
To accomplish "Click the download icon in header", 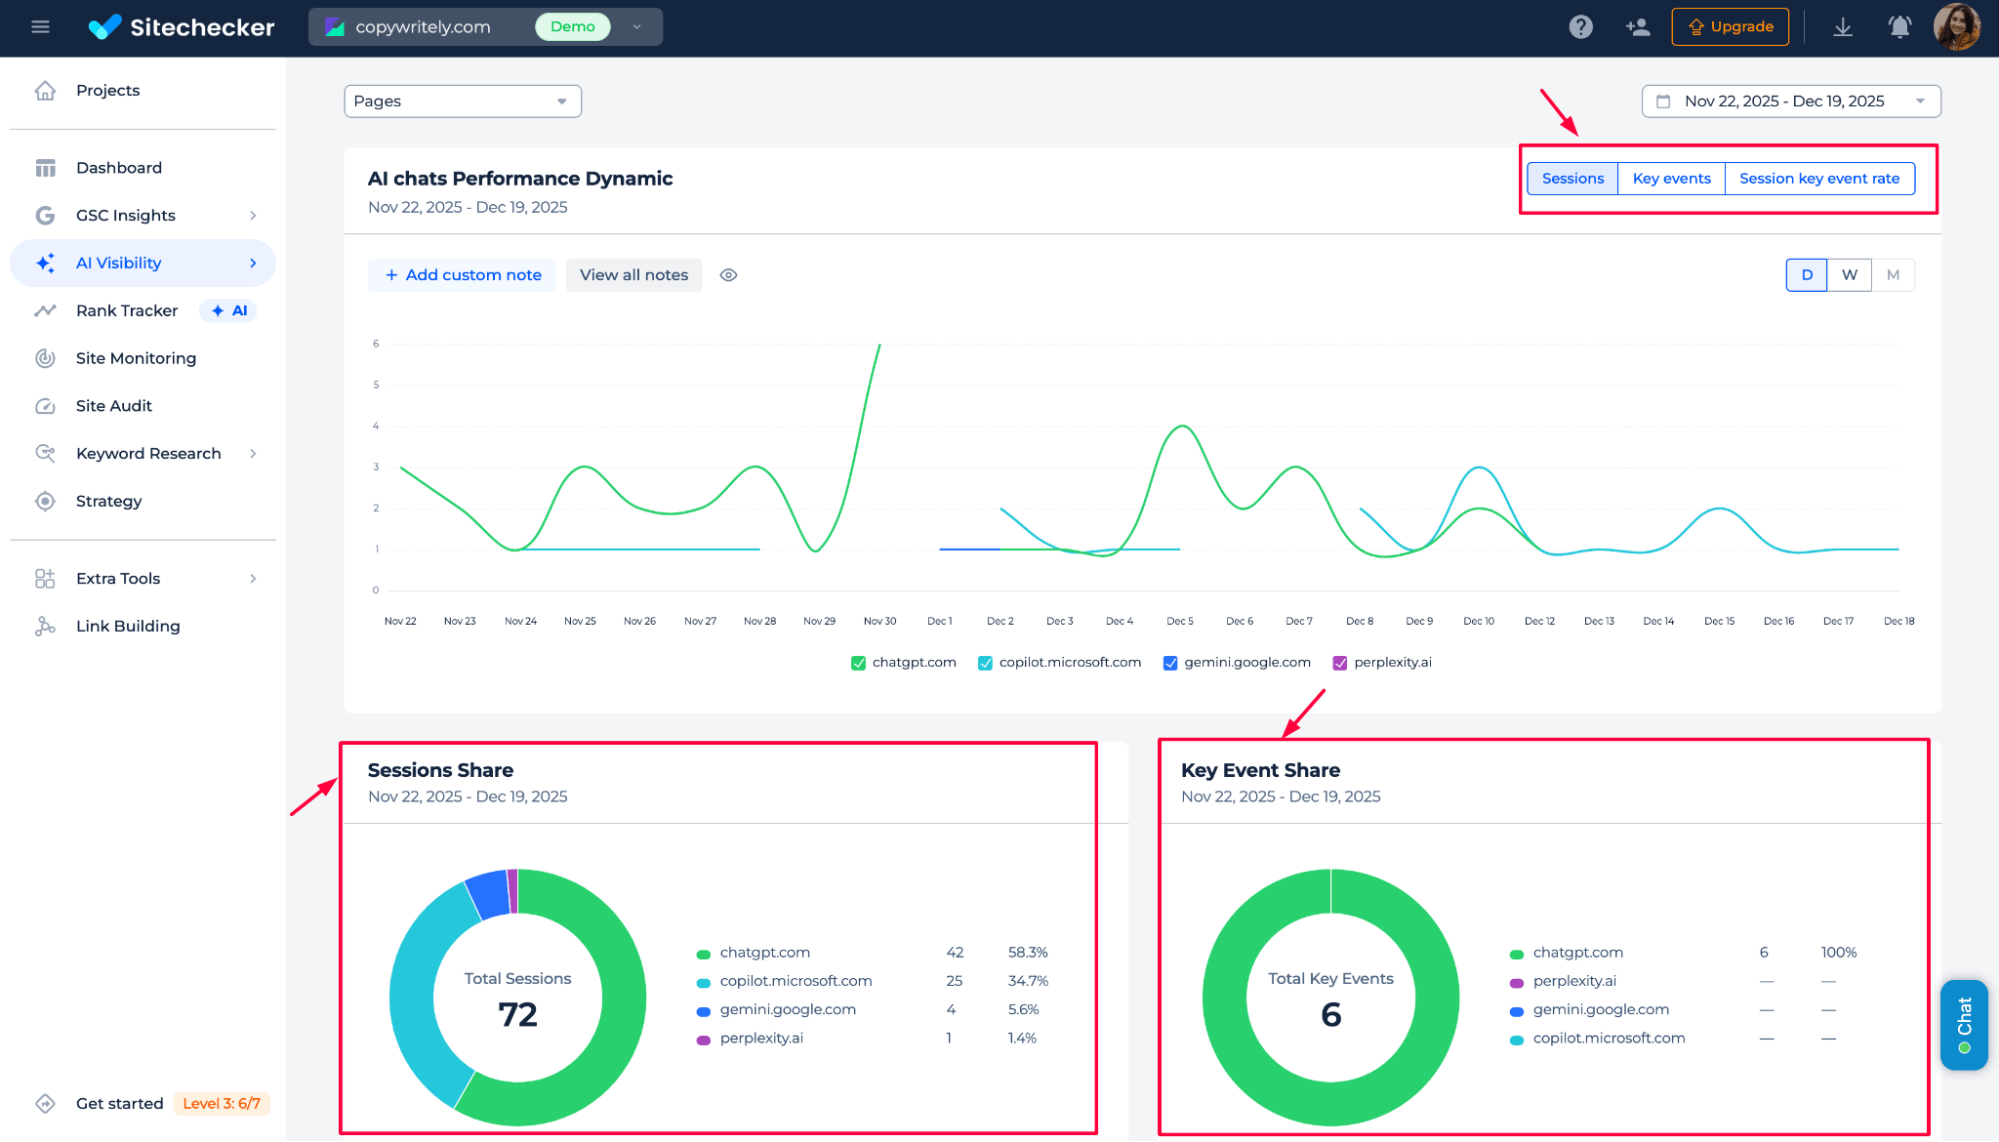I will (1842, 27).
